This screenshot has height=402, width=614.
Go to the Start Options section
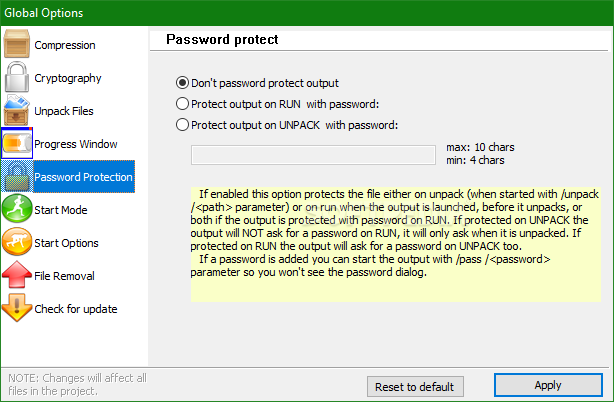[x=66, y=243]
